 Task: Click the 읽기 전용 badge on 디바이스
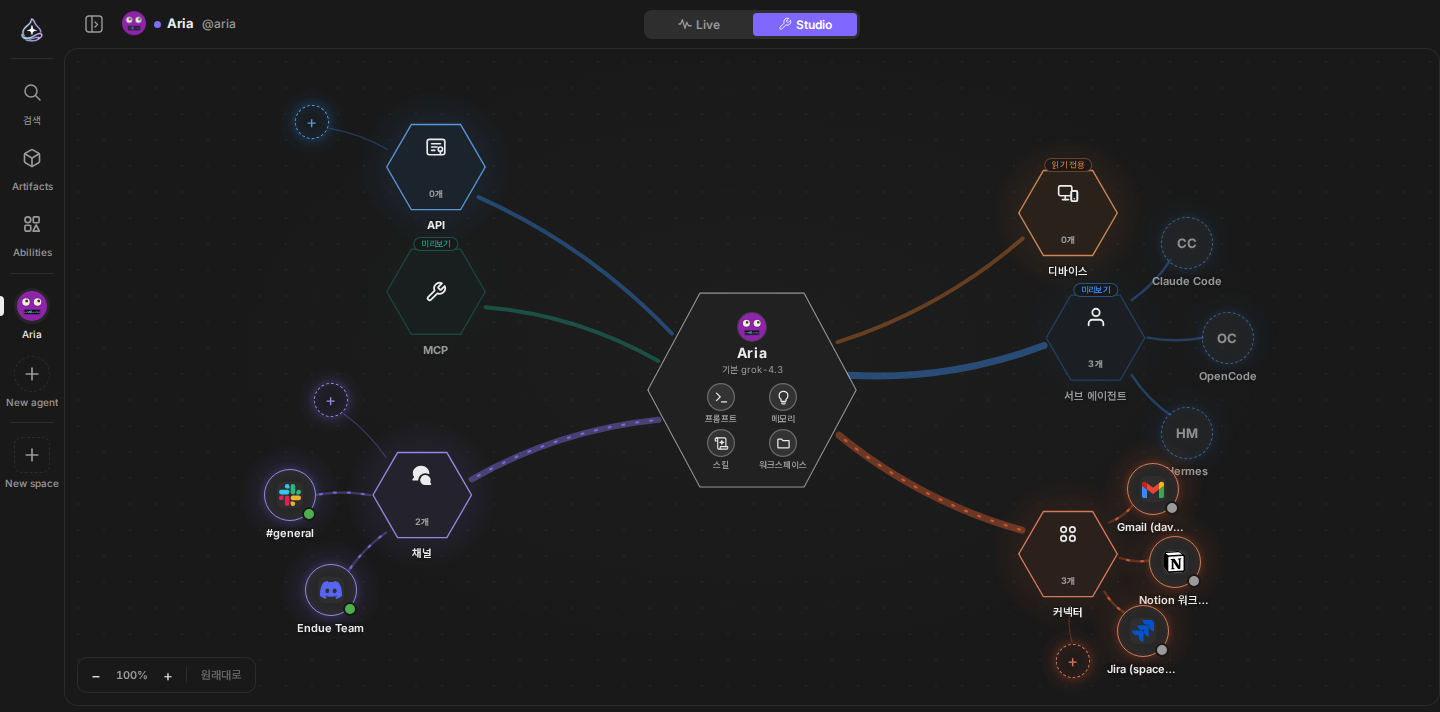click(x=1068, y=165)
